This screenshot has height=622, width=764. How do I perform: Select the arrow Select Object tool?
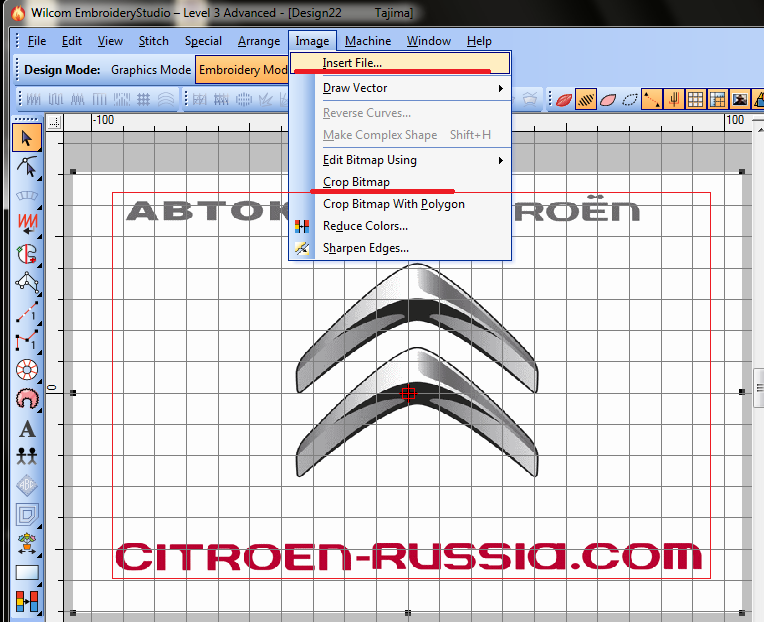(x=27, y=137)
